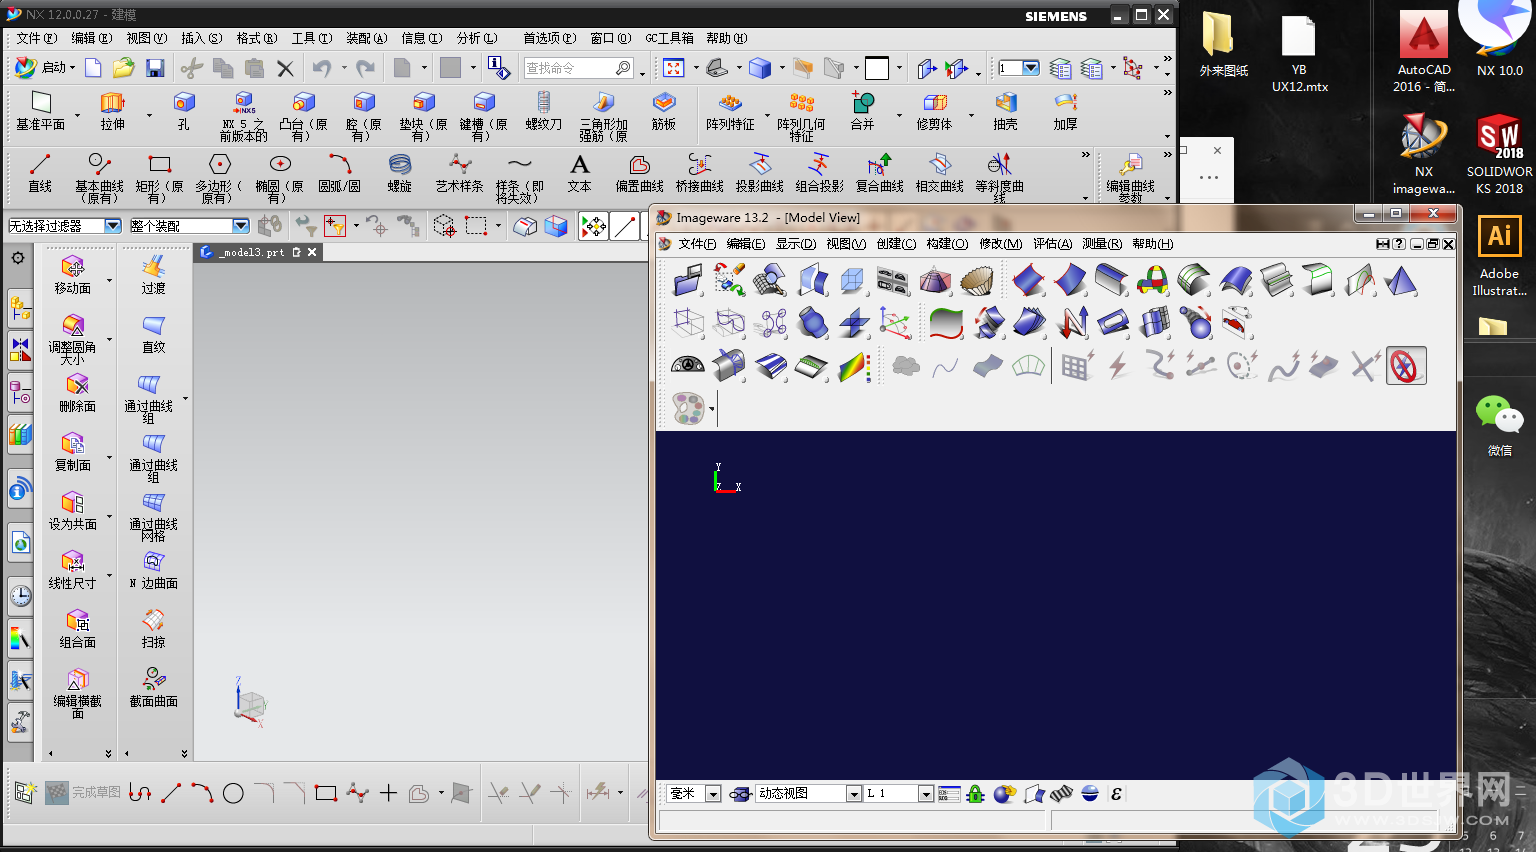Toggle the red-circled prohibit icon in Imageware

[1405, 366]
